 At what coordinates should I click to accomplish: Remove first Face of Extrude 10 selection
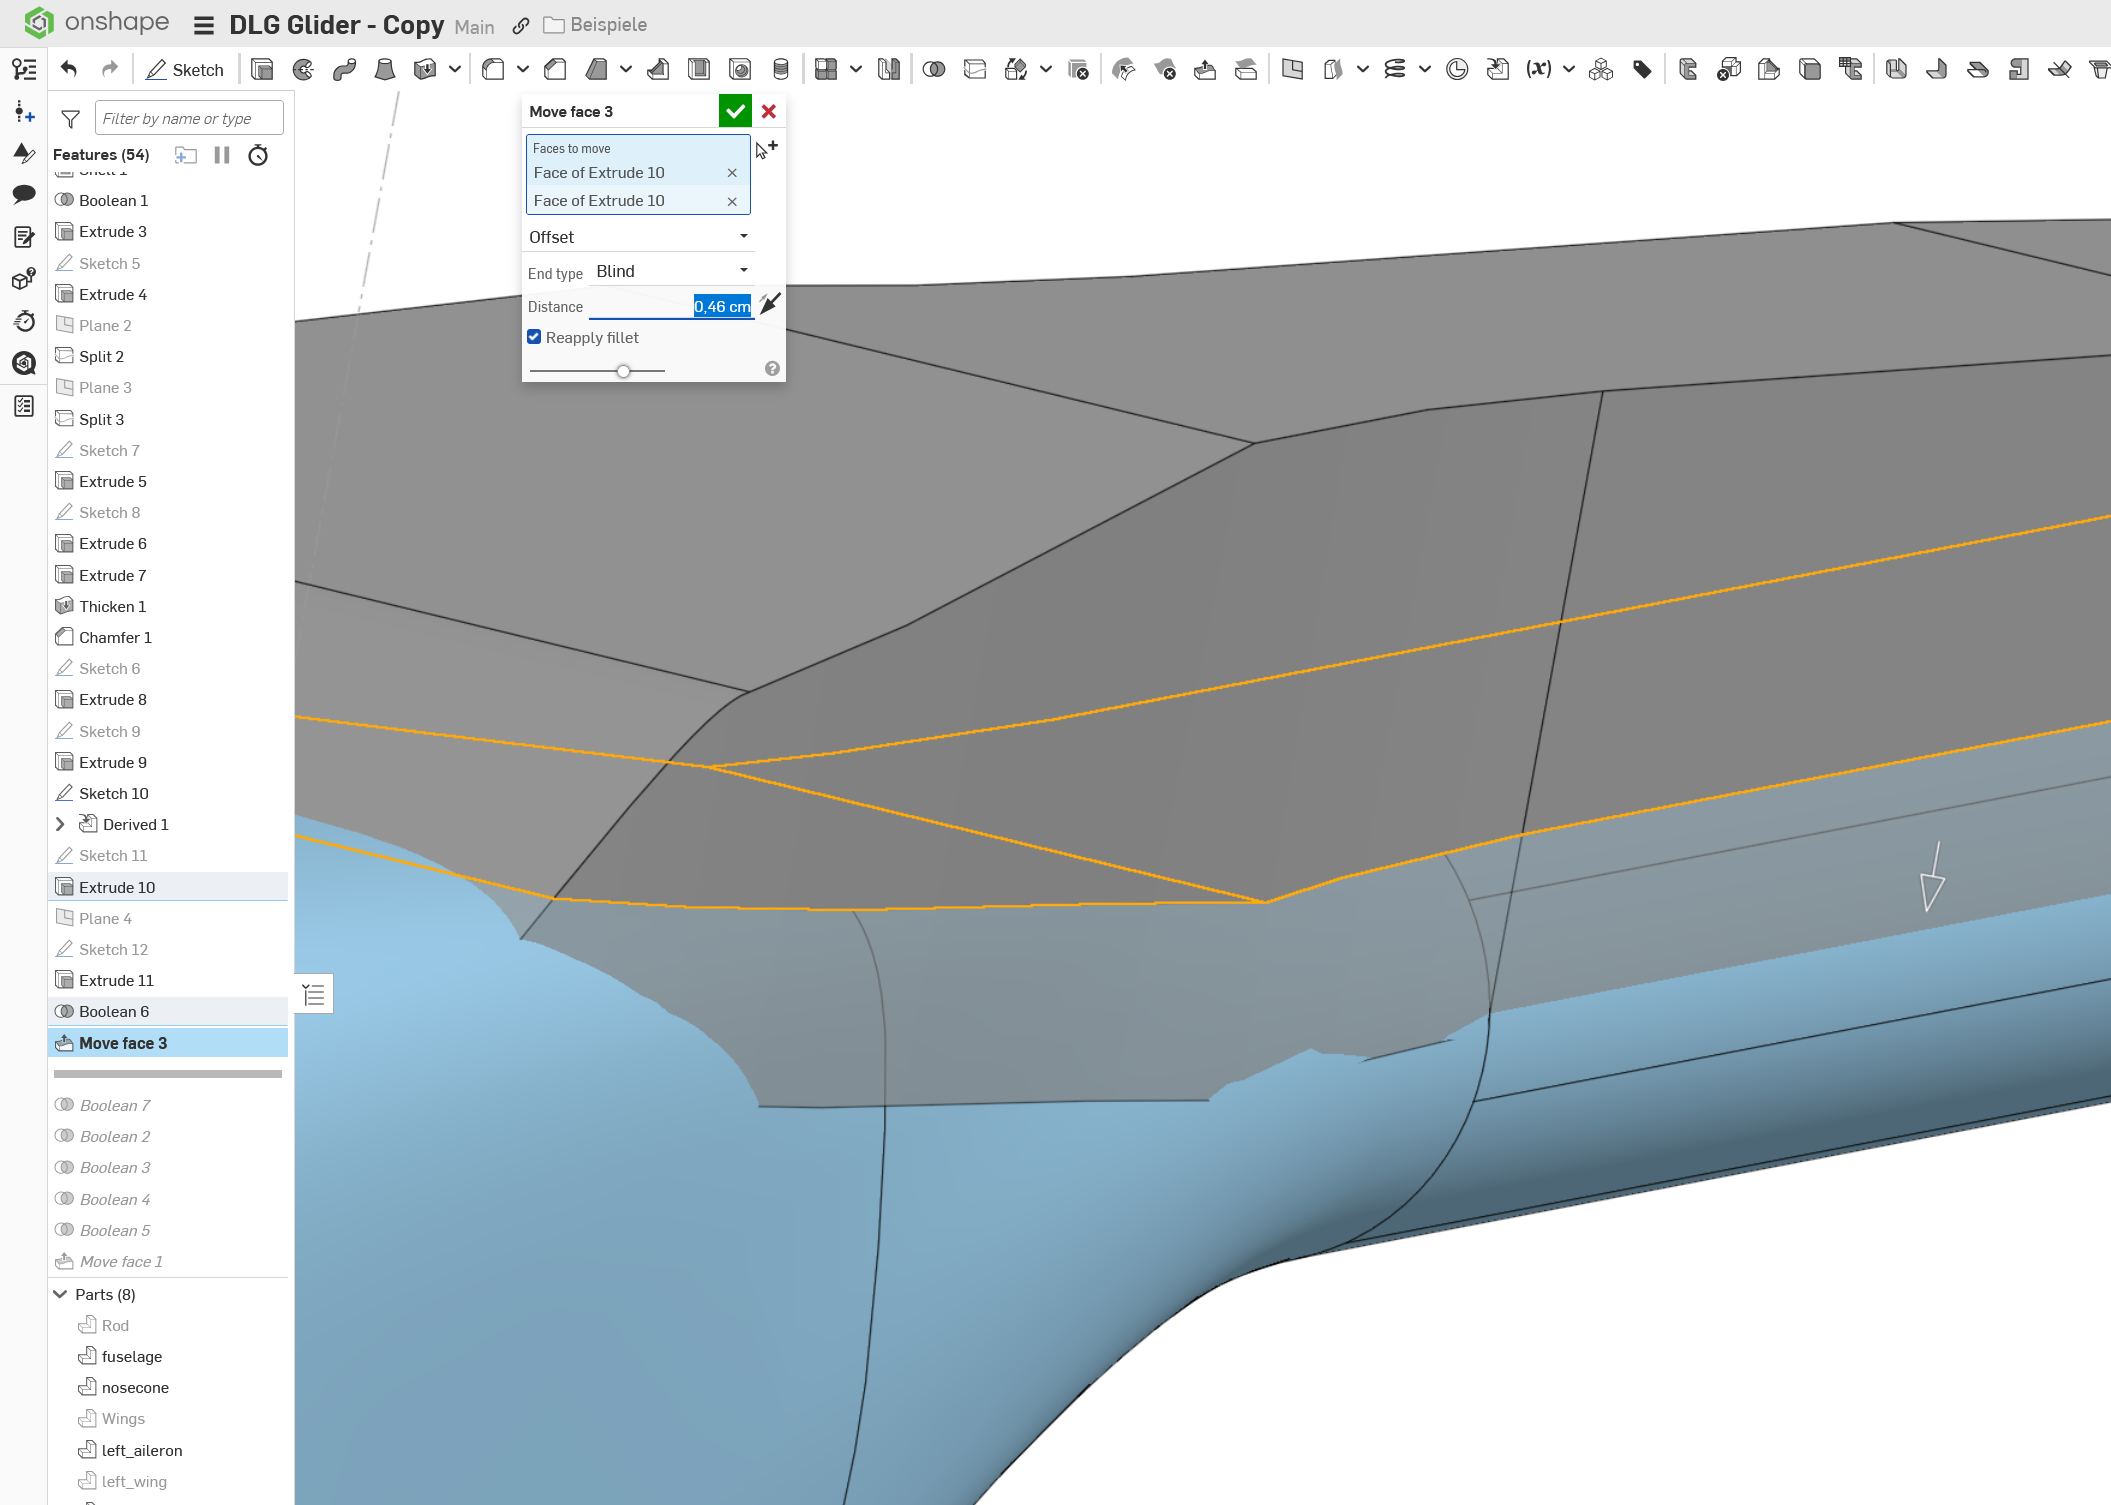point(732,173)
